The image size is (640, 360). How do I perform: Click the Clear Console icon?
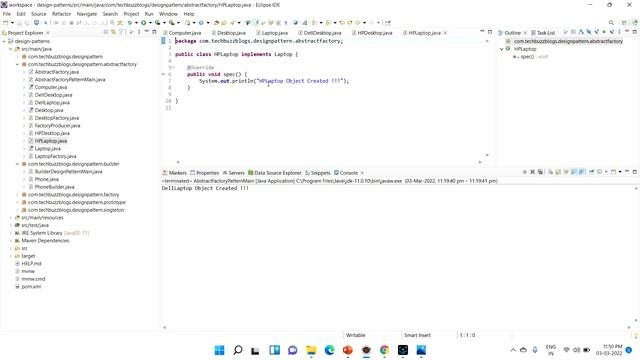550,172
